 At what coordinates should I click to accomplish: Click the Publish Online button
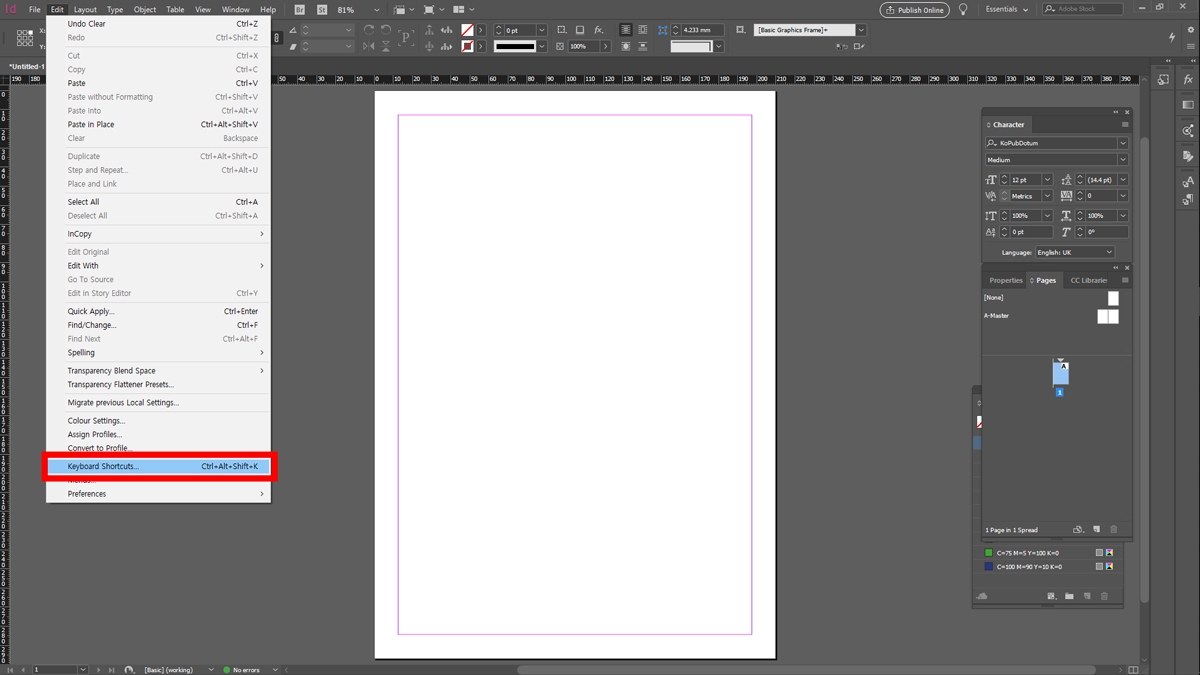915,10
